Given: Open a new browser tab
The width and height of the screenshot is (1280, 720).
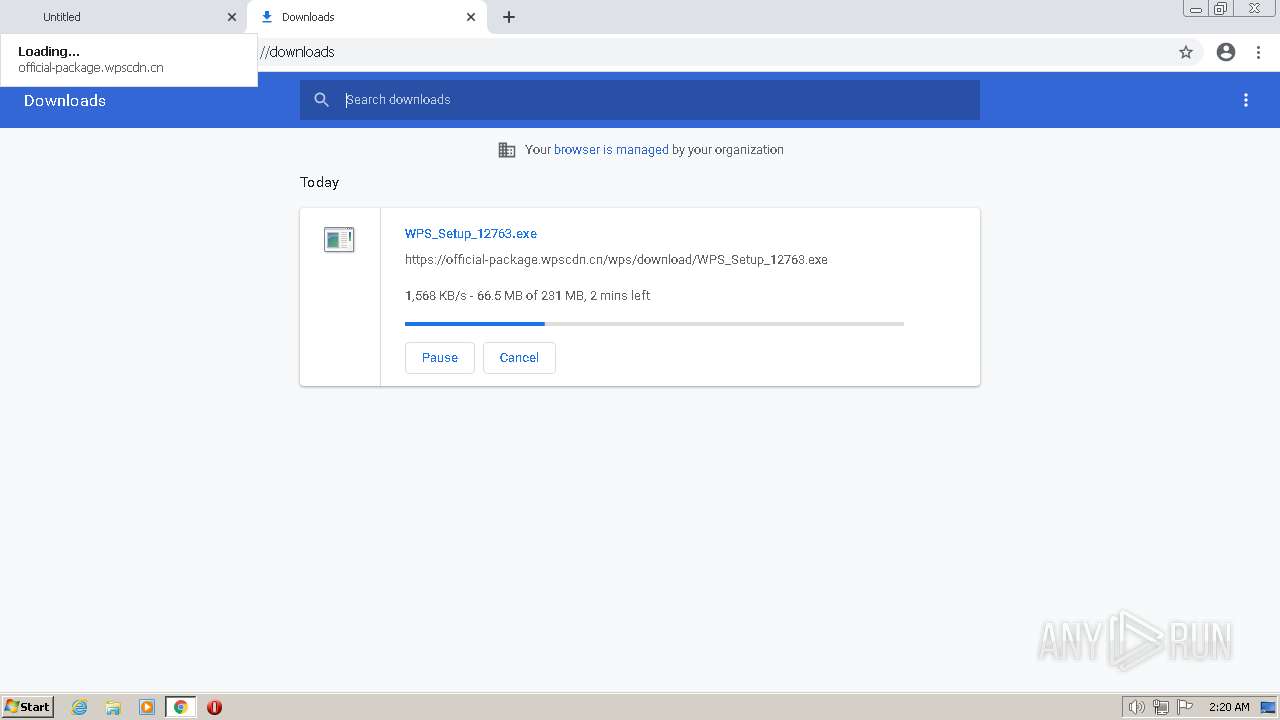Looking at the screenshot, I should coord(509,17).
